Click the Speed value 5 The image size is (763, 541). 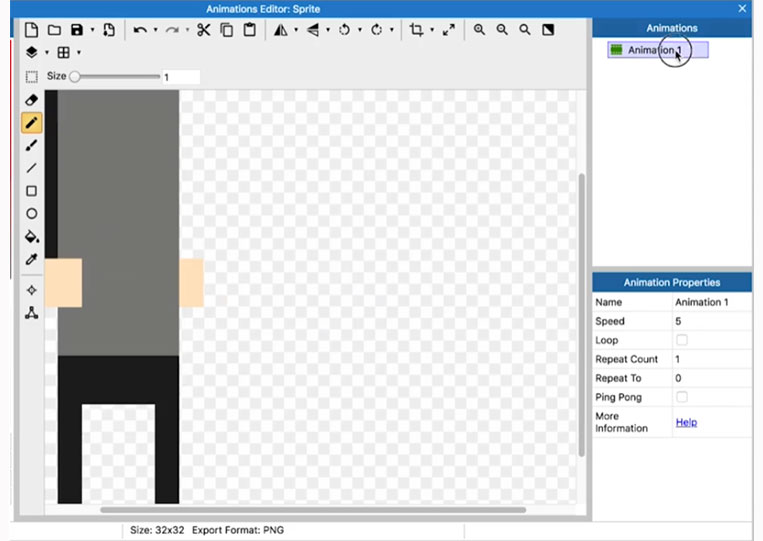678,321
